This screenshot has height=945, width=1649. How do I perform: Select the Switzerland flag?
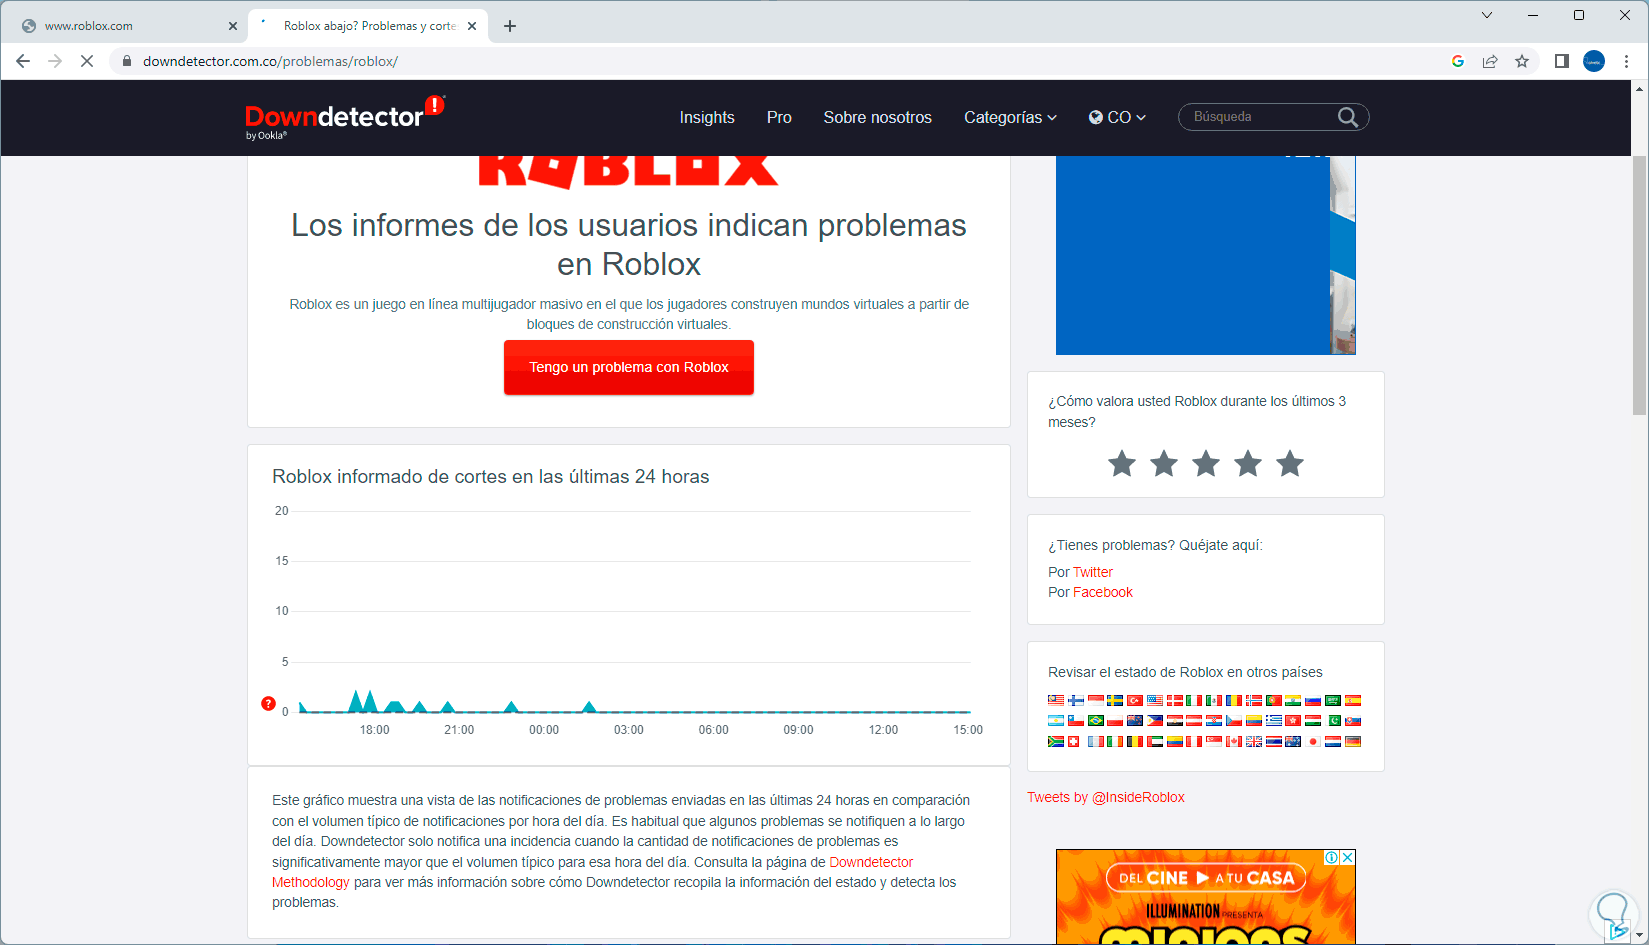coord(1073,741)
